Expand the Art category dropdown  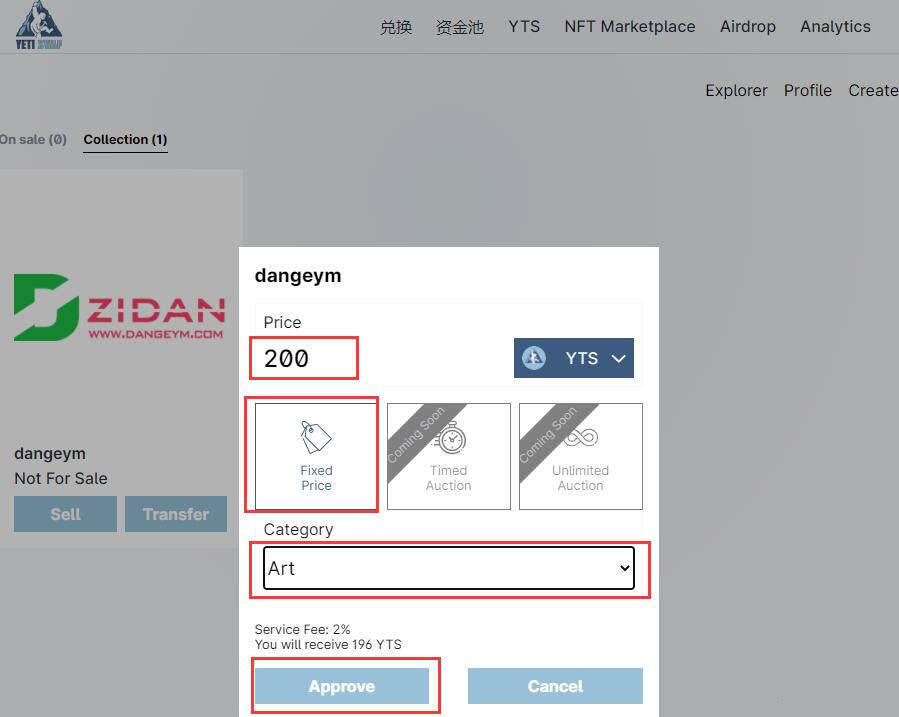coord(449,568)
